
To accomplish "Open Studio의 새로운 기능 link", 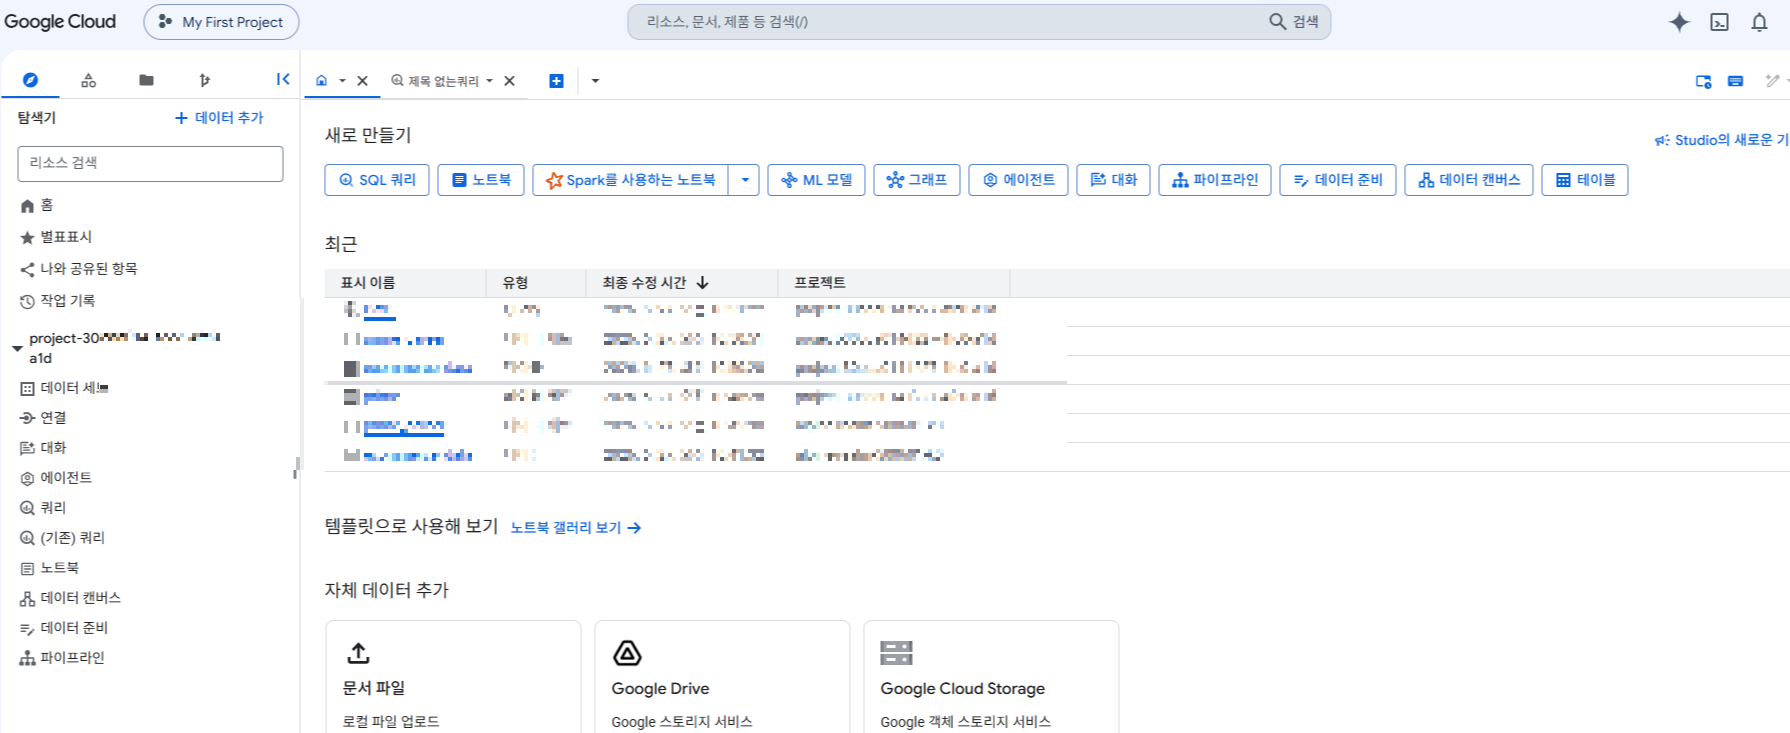I will 1722,140.
